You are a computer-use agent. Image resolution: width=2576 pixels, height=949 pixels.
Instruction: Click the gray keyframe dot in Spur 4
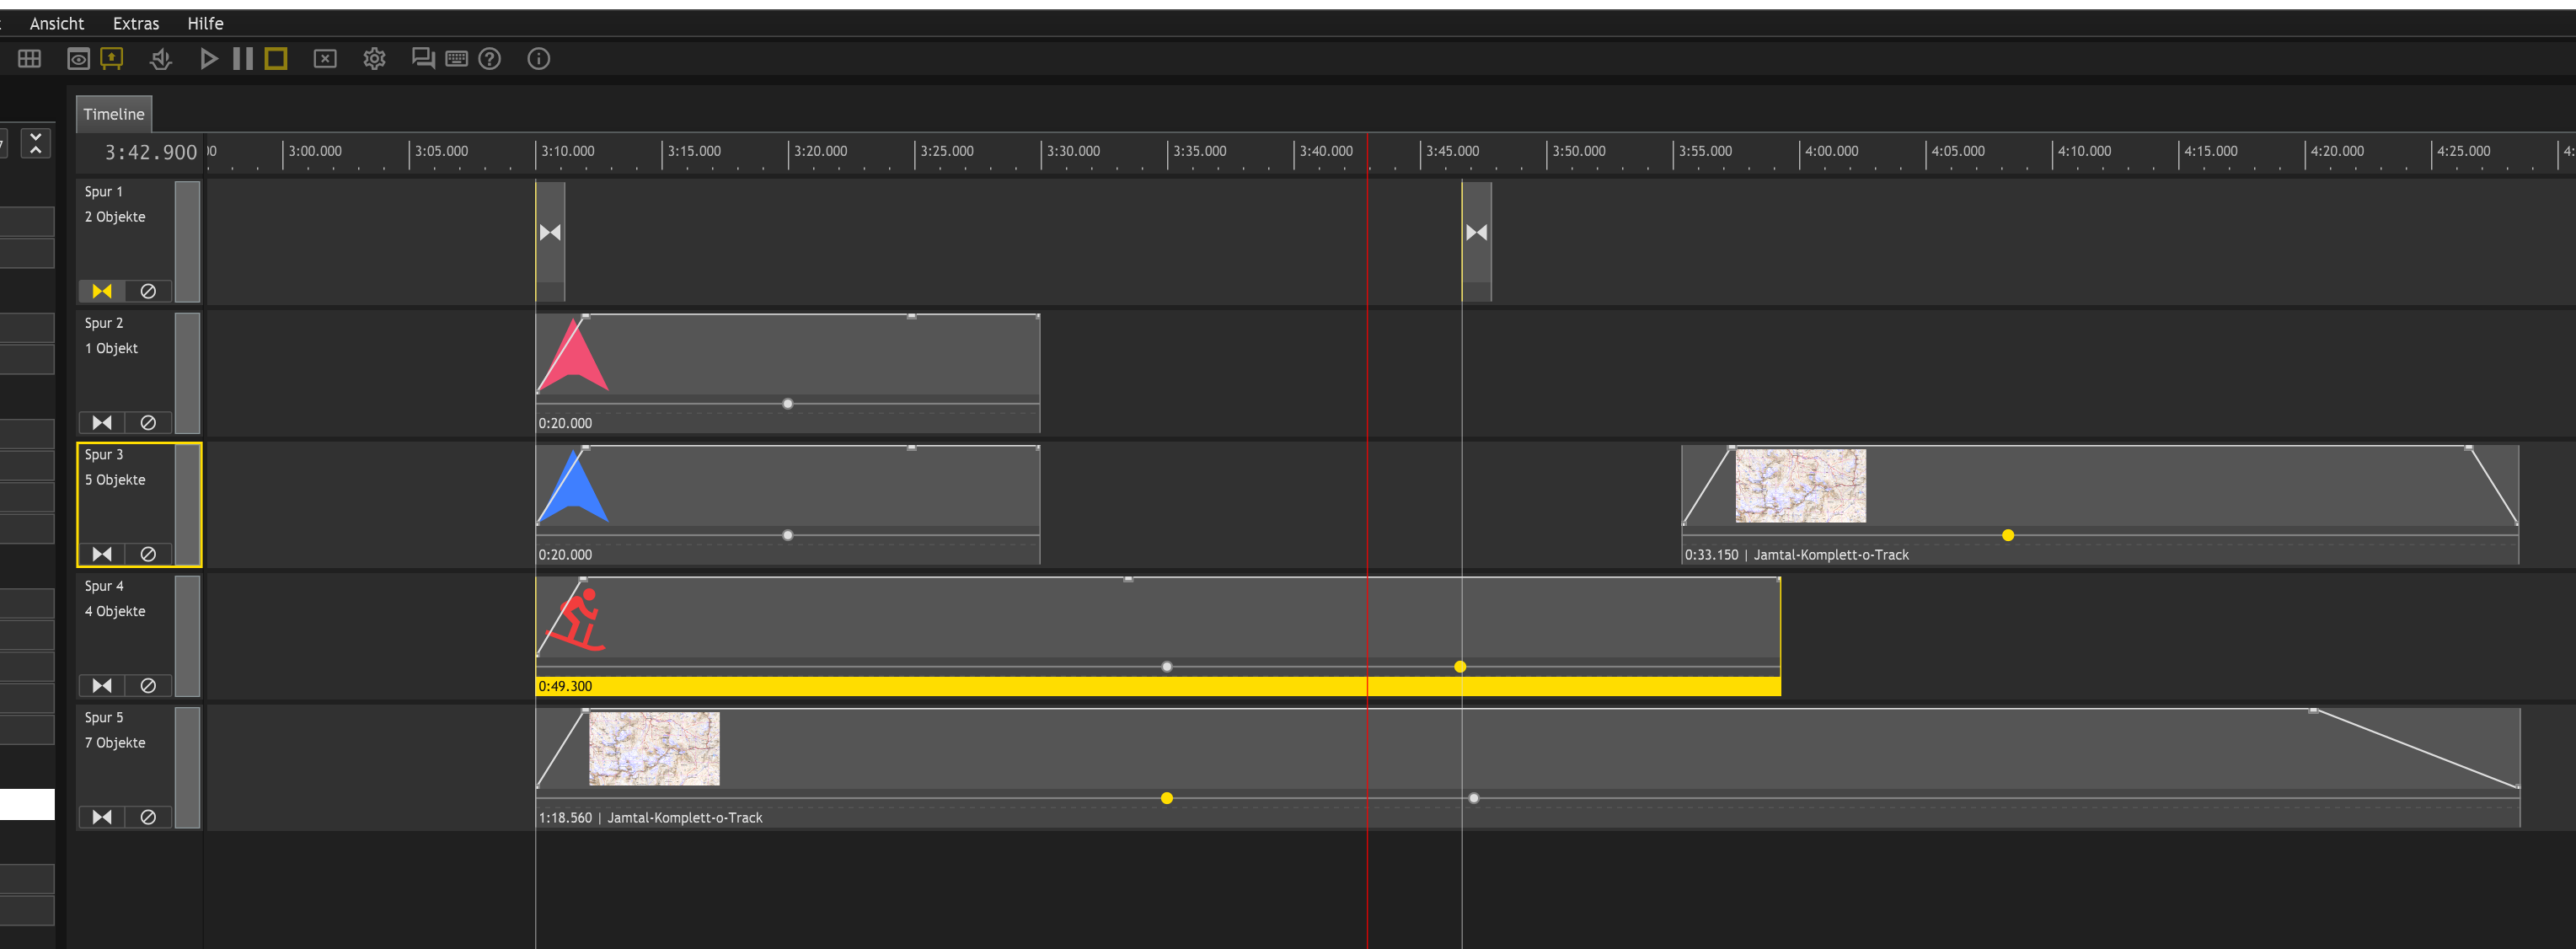tap(1167, 667)
